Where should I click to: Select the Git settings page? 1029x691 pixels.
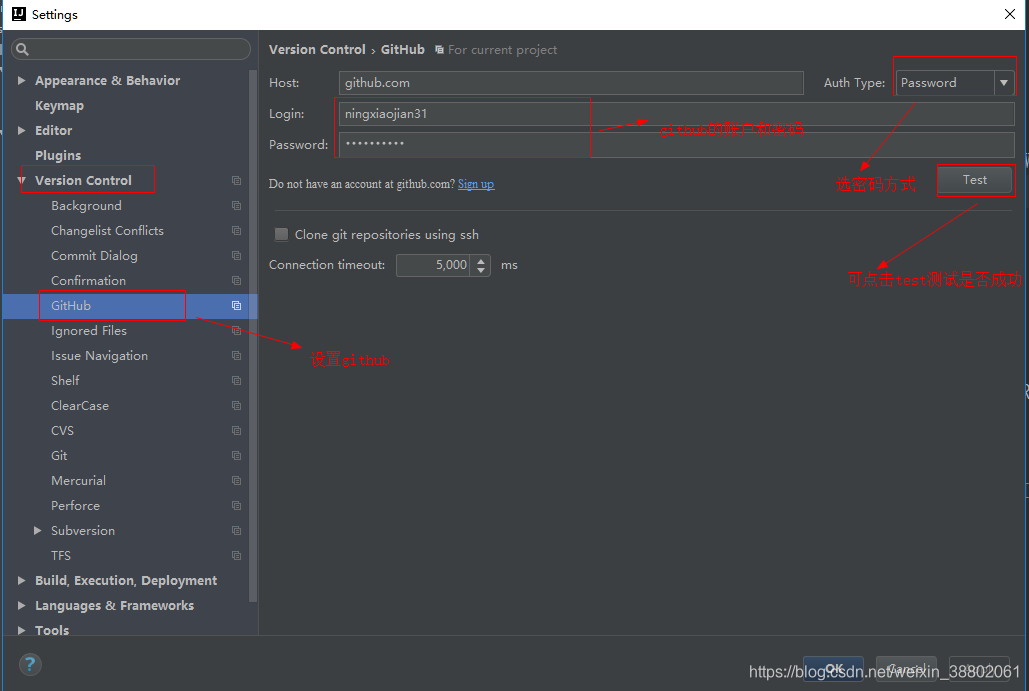[x=59, y=455]
